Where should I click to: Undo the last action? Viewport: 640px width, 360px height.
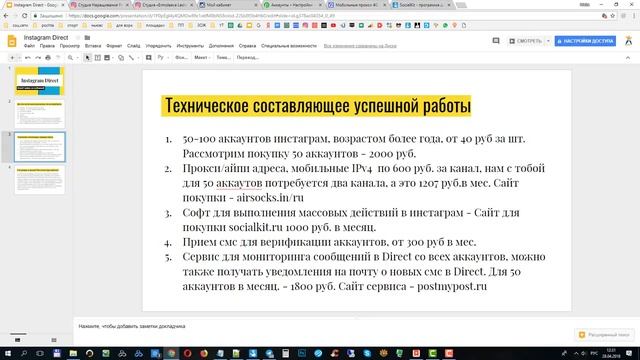(28, 58)
